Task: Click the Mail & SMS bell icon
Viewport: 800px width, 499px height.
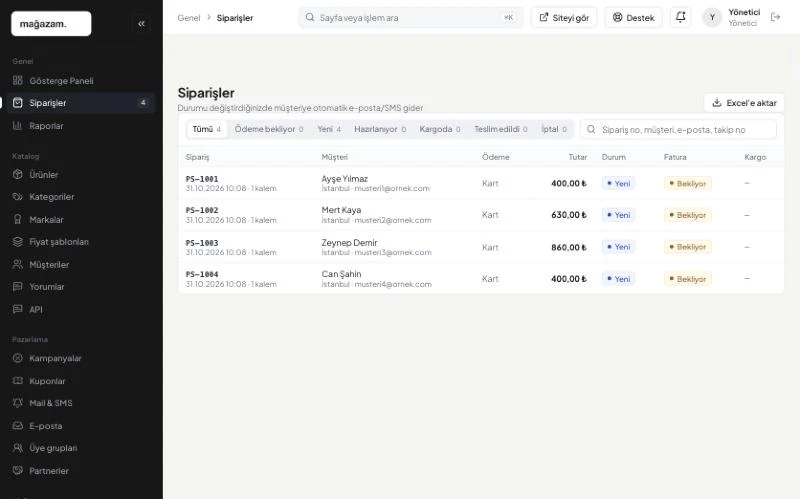Action: click(18, 403)
